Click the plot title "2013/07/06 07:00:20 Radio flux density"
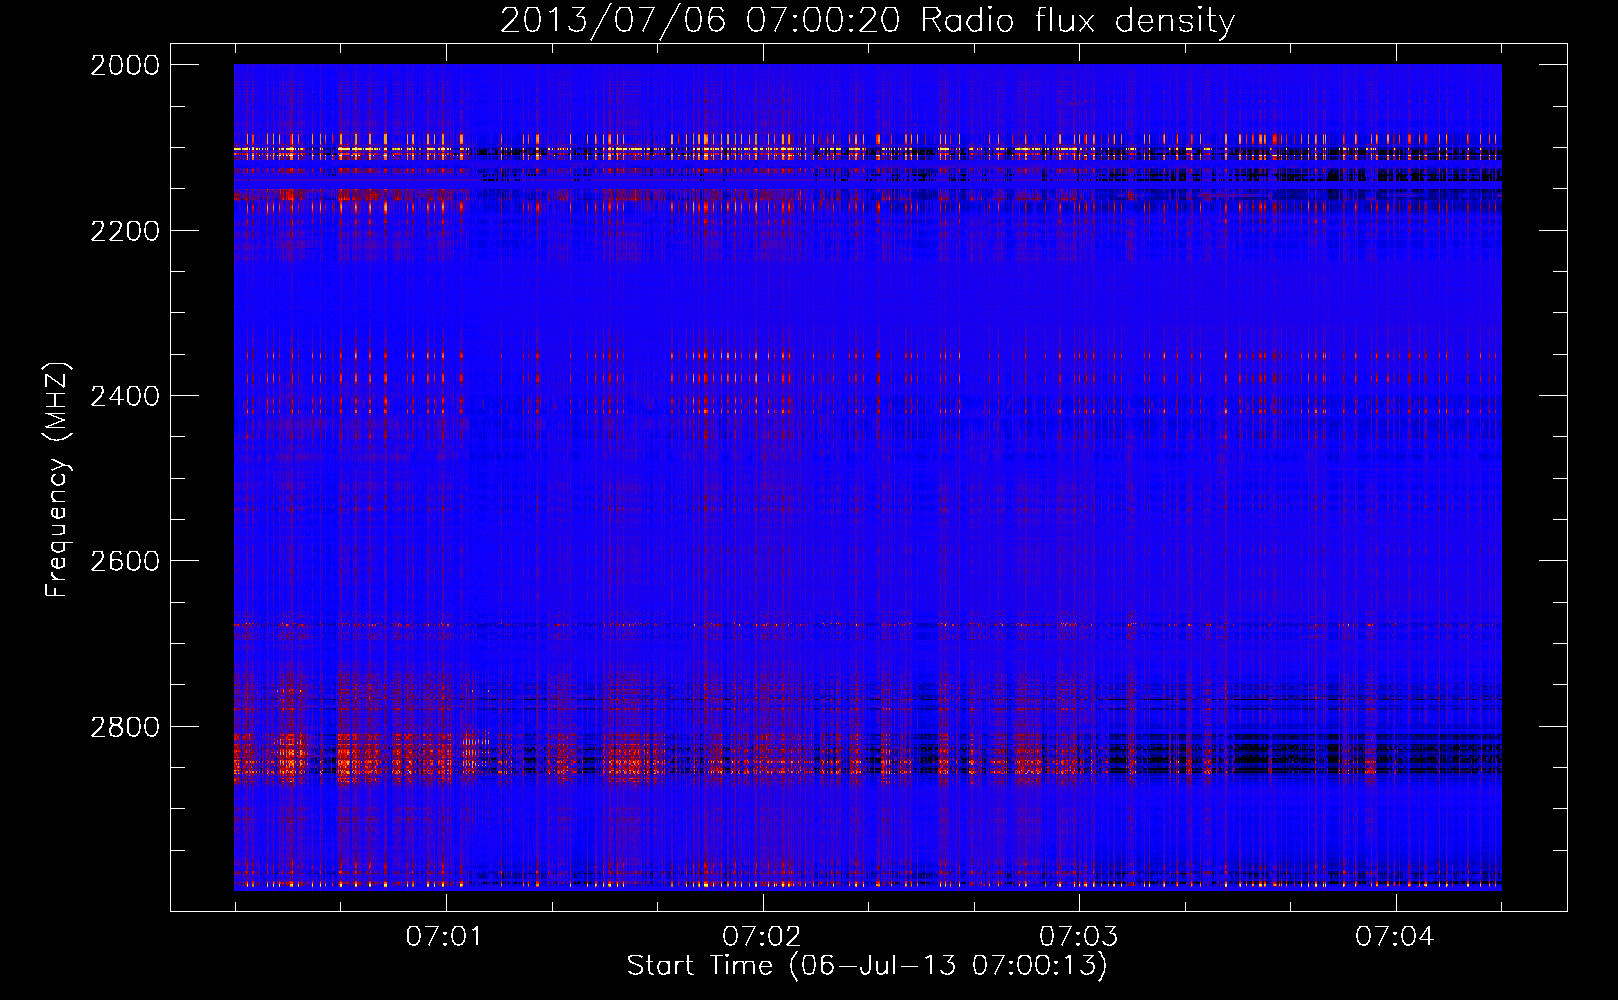 [x=867, y=21]
